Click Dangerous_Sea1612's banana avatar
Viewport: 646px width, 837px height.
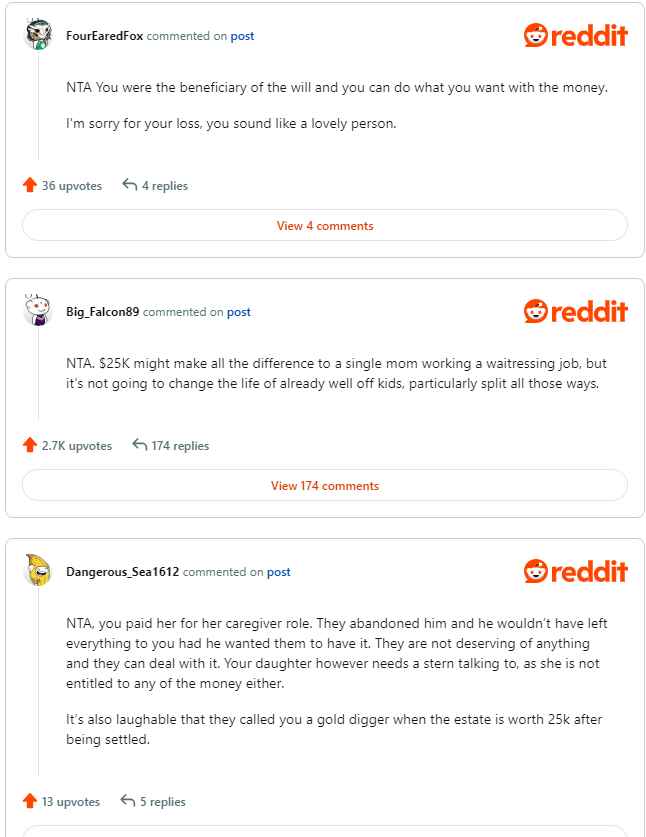[x=38, y=571]
